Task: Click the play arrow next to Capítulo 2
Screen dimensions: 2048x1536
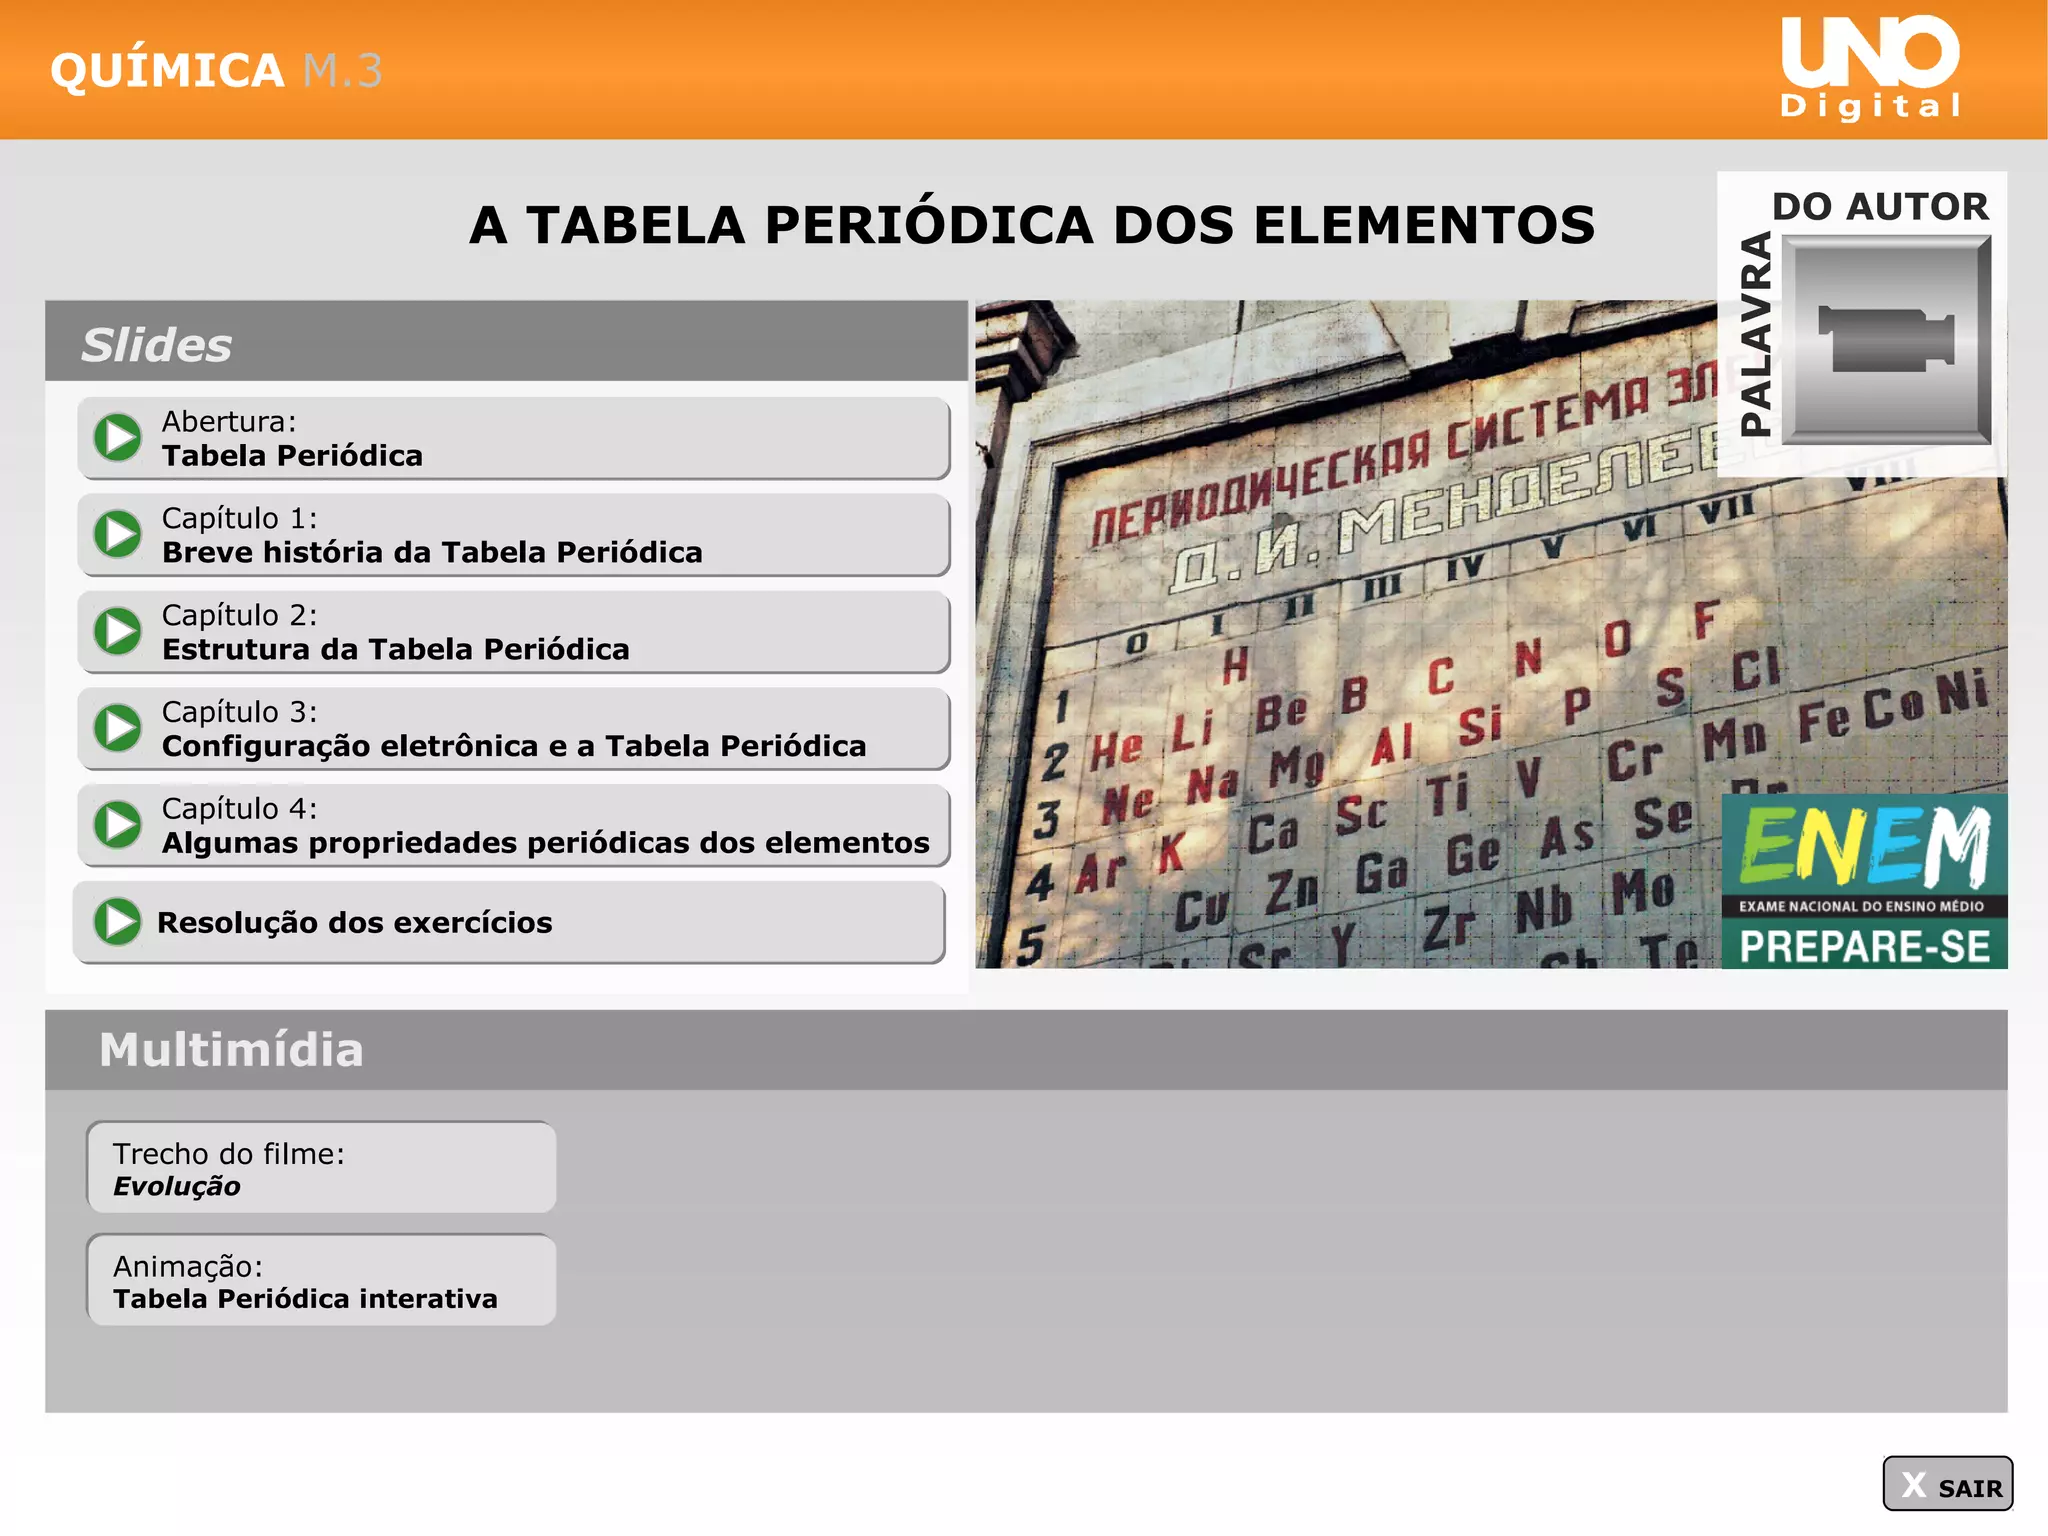Action: tap(118, 632)
